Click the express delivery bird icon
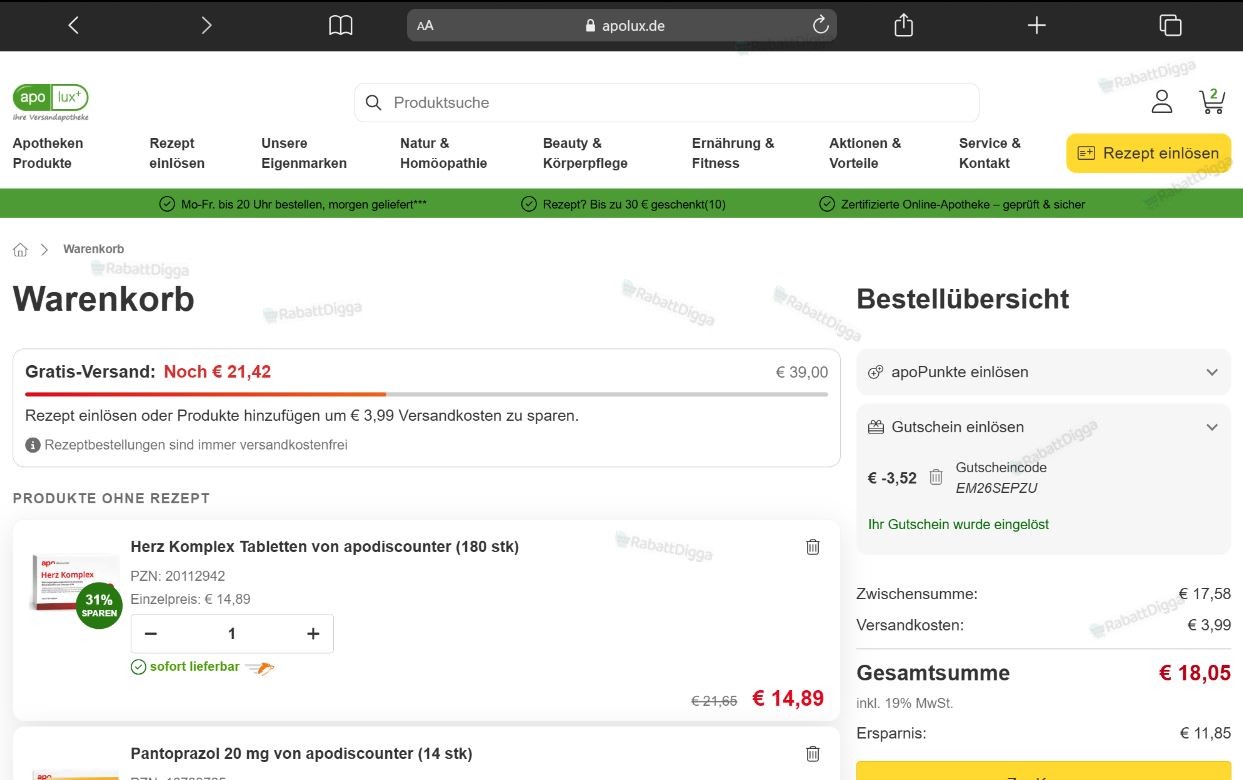1243x780 pixels. [260, 668]
